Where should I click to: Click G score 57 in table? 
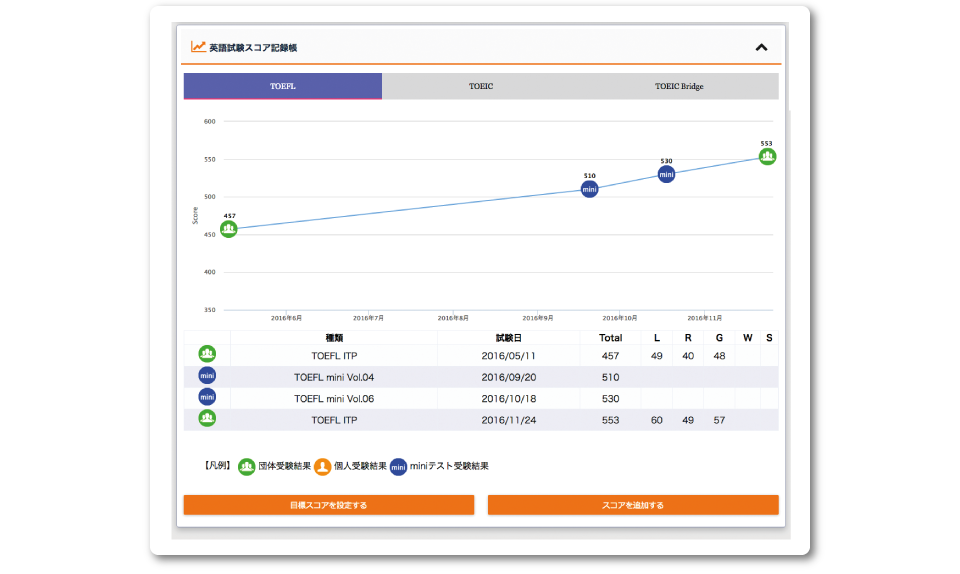(x=719, y=420)
